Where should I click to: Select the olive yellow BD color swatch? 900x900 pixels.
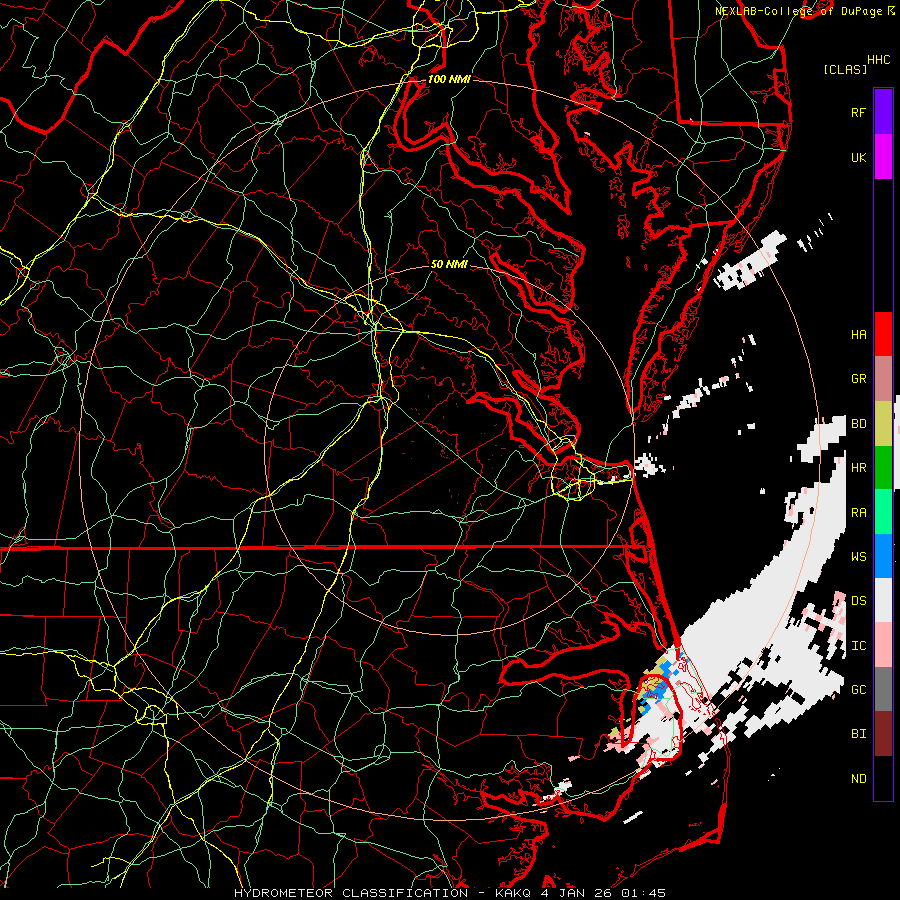(x=883, y=424)
